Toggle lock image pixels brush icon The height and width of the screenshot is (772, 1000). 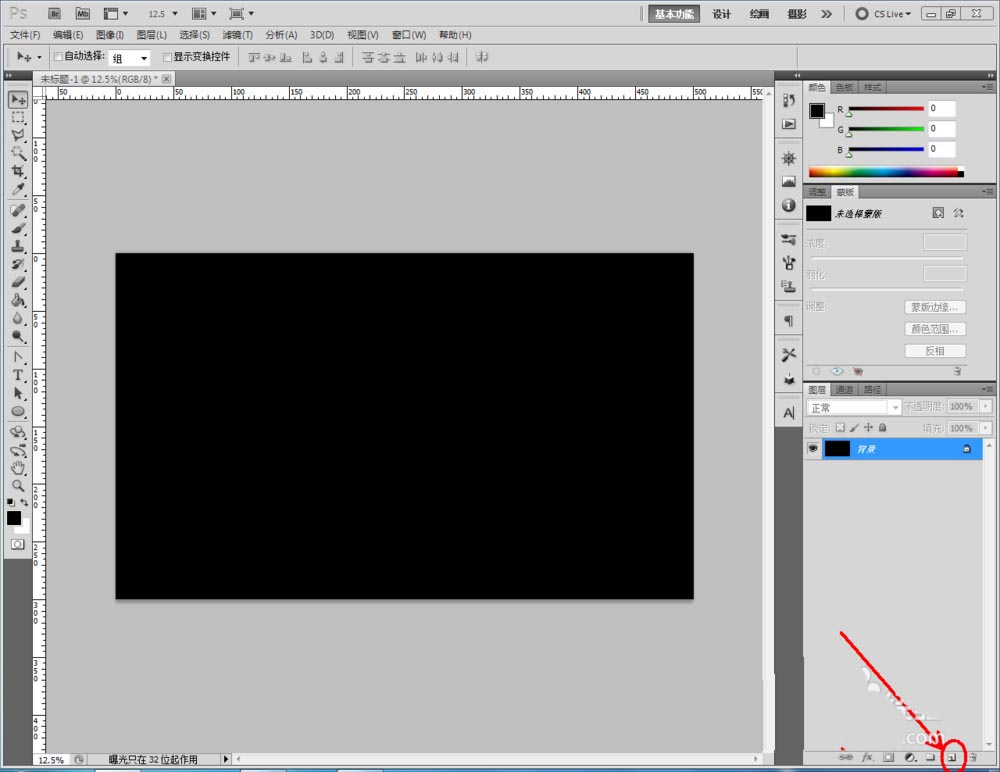854,427
